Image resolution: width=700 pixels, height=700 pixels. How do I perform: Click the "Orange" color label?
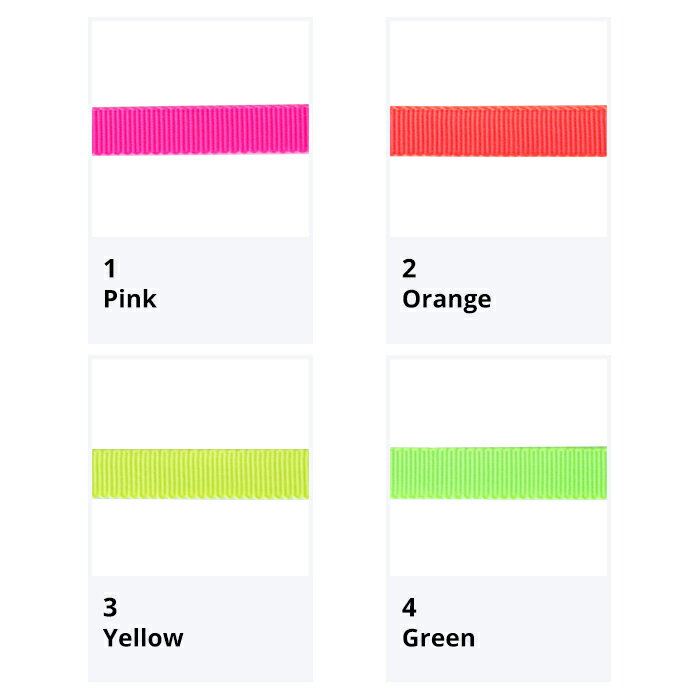coord(446,300)
